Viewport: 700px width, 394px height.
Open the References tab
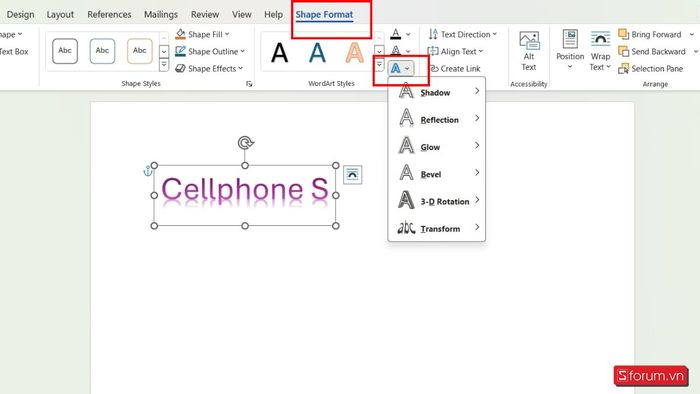109,14
